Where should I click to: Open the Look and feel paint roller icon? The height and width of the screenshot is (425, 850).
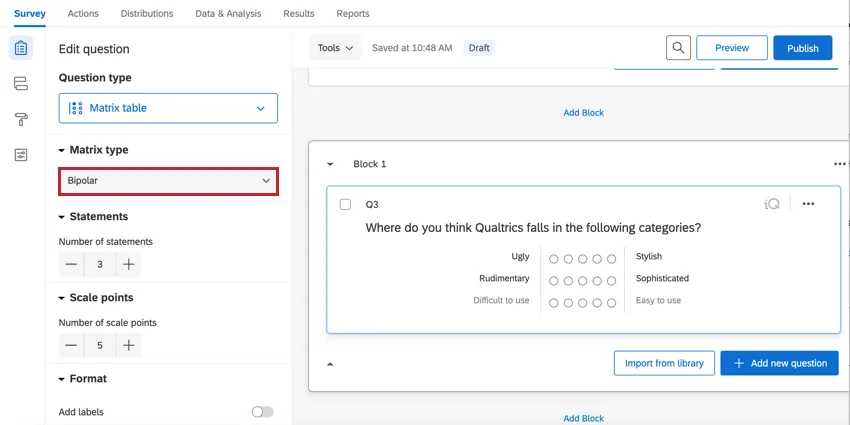coord(21,119)
